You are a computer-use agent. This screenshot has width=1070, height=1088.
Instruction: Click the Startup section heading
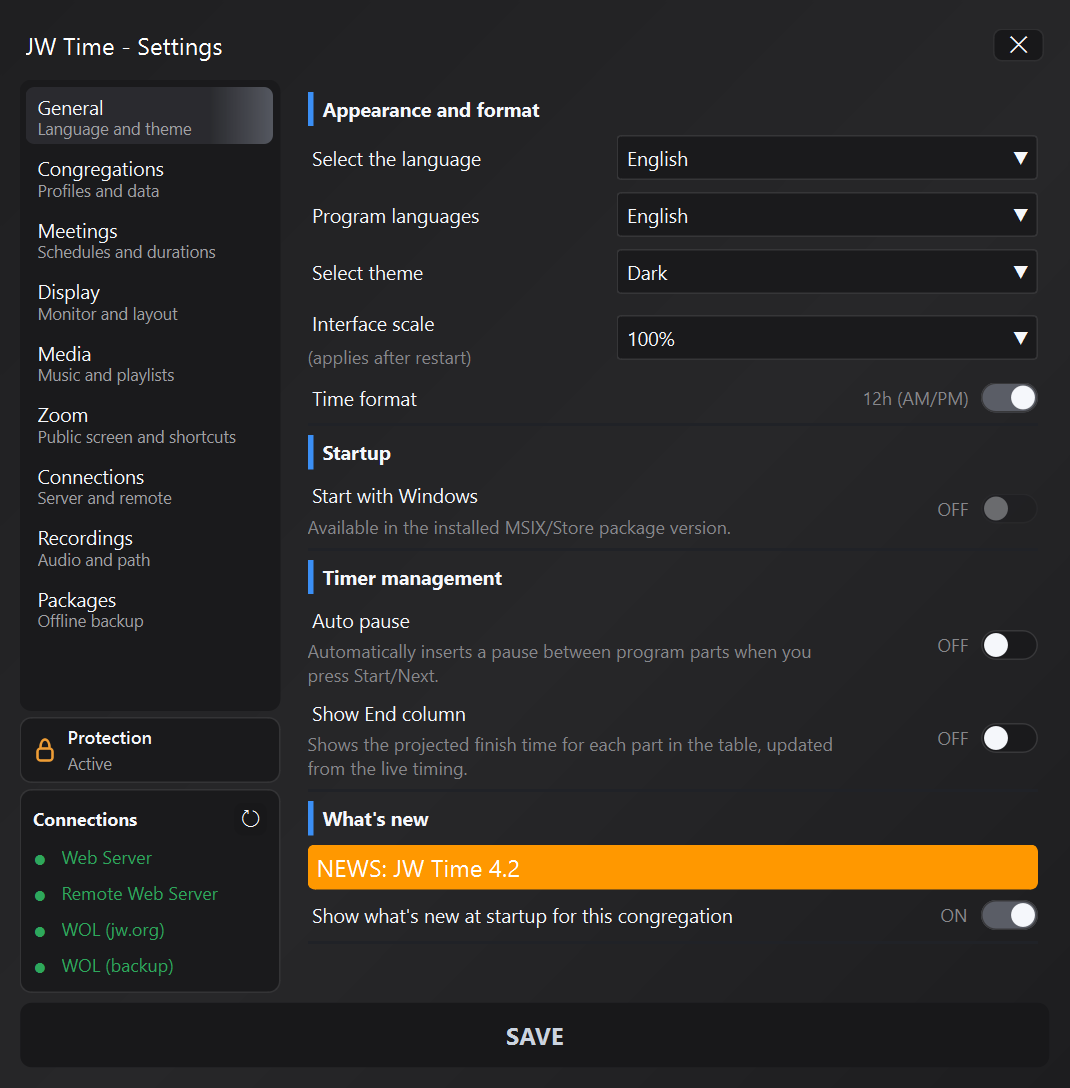click(x=357, y=453)
